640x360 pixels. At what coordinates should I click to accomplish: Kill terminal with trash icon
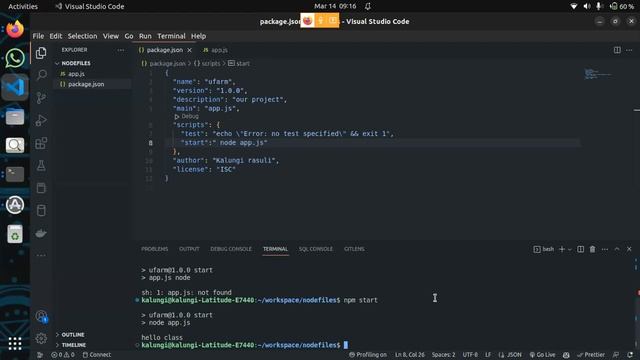(x=592, y=249)
